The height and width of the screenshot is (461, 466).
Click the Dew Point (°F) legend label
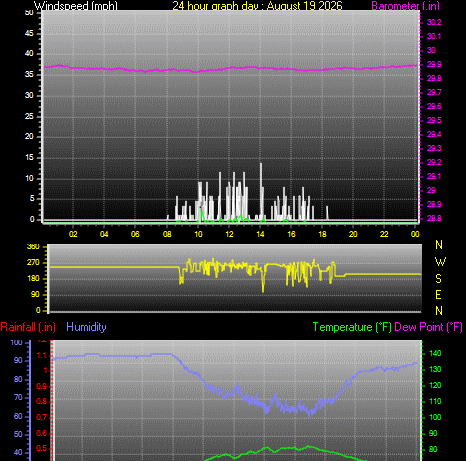(428, 327)
